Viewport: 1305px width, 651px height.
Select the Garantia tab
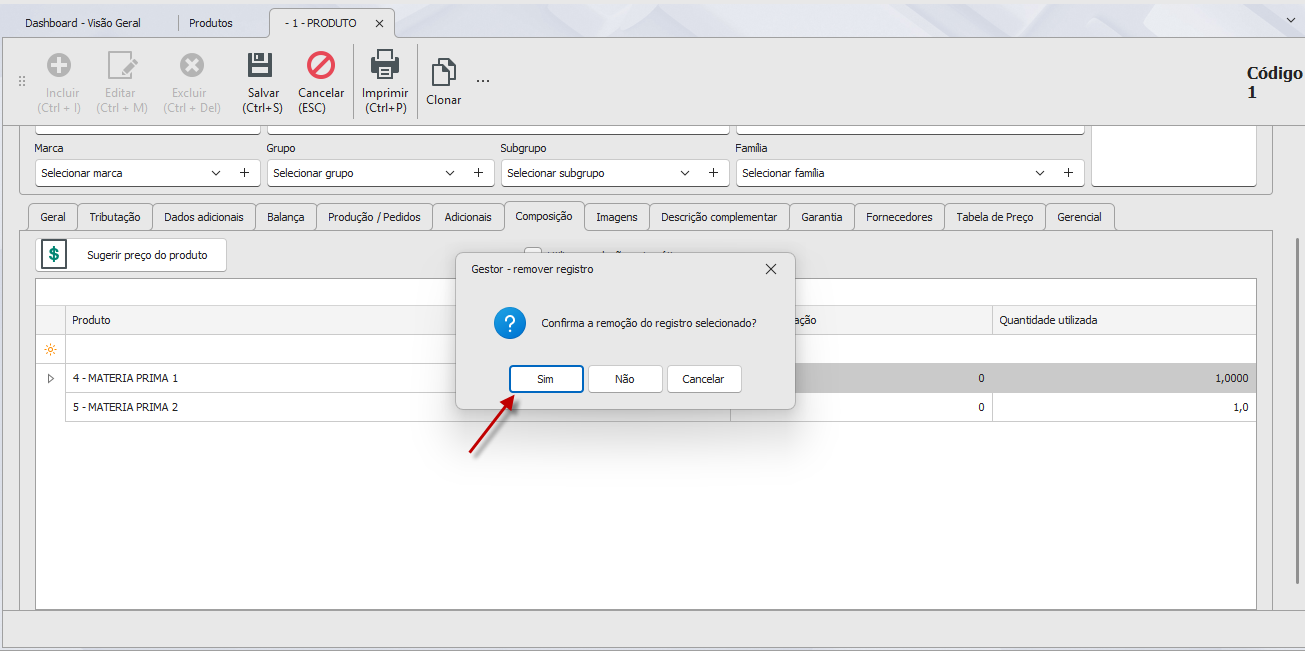[x=822, y=217]
